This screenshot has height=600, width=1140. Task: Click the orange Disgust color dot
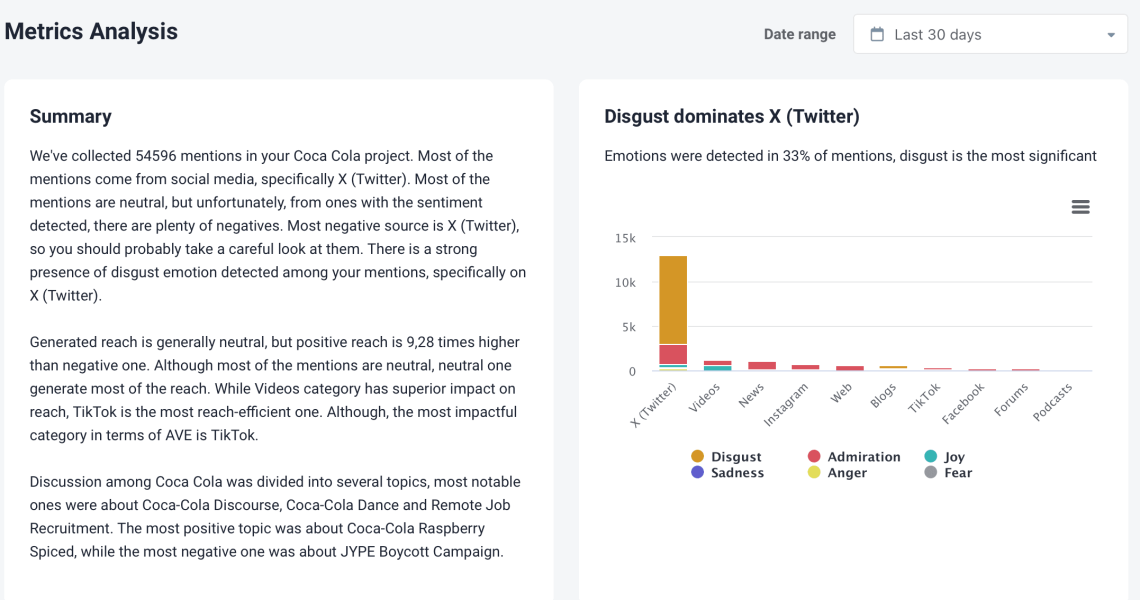(699, 457)
